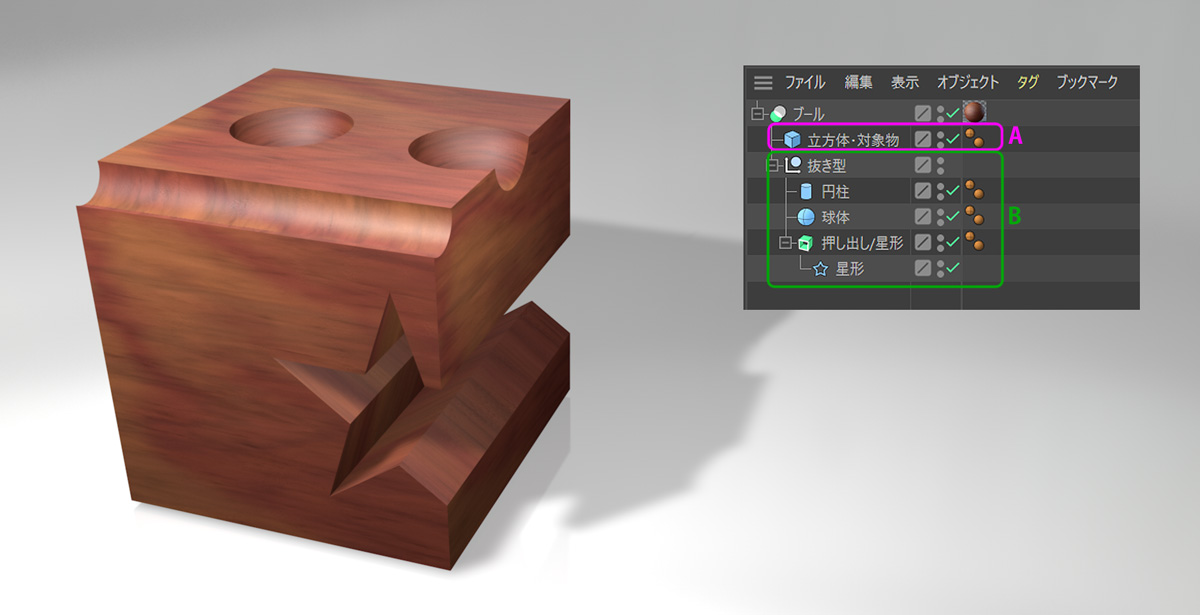Disable the ブール object green checkmark
Image resolution: width=1200 pixels, height=615 pixels.
pos(953,113)
